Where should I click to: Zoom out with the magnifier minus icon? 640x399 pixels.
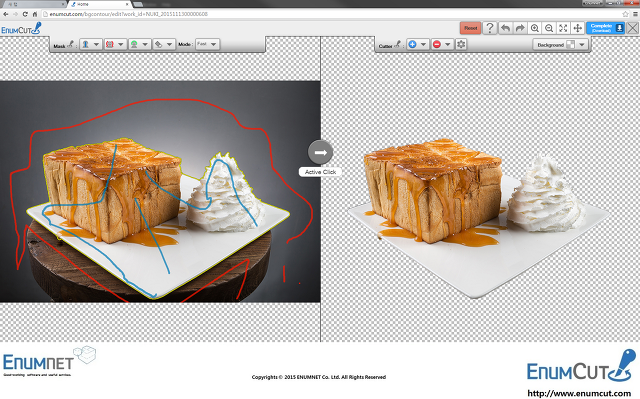(x=549, y=28)
